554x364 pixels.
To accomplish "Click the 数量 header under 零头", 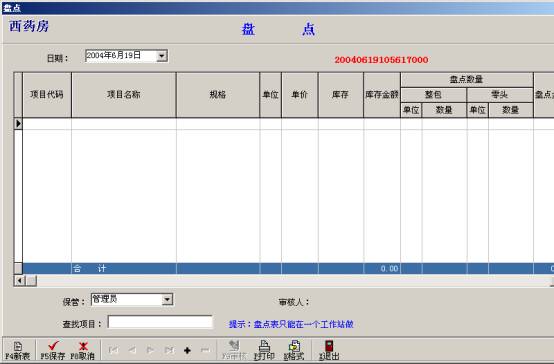I will point(511,110).
